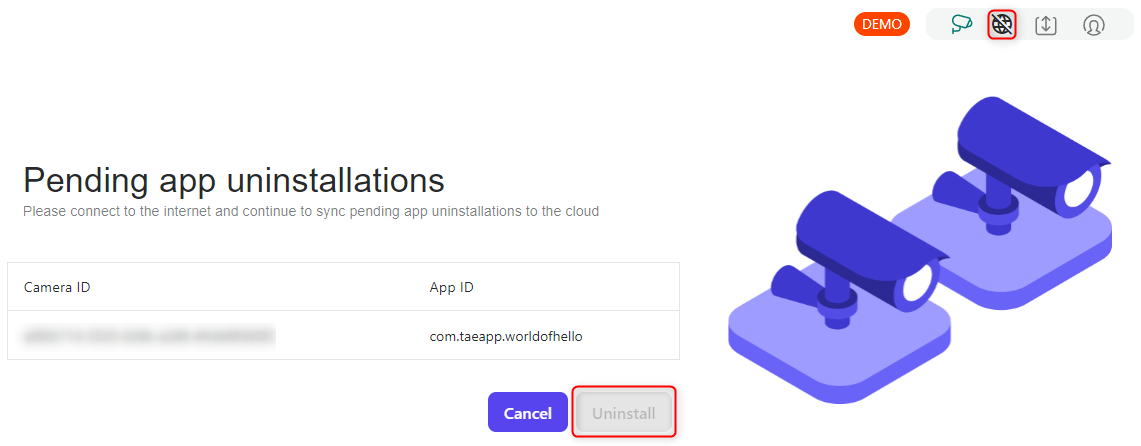This screenshot has width=1141, height=446.
Task: Click the Pending app uninstallations heading
Action: click(234, 180)
